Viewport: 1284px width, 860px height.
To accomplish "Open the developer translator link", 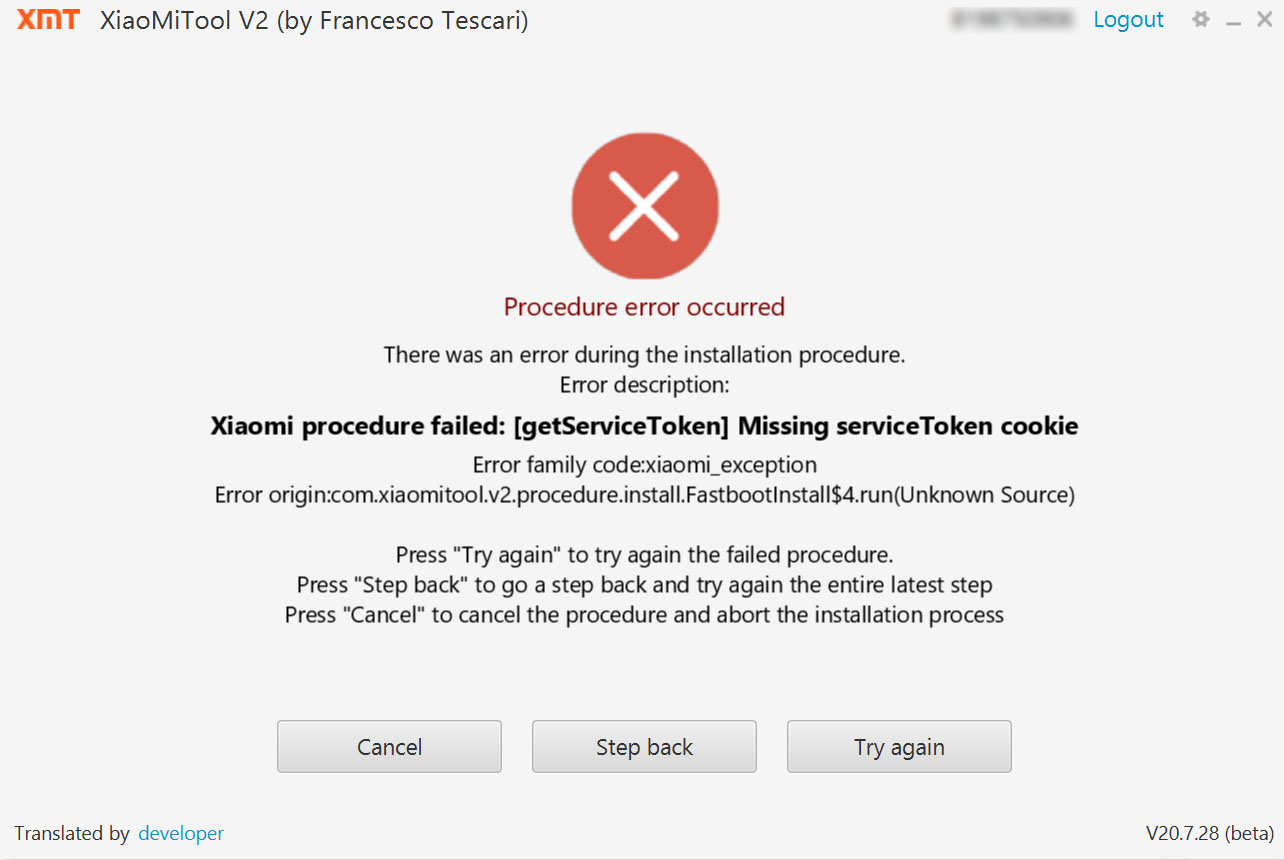I will point(181,833).
